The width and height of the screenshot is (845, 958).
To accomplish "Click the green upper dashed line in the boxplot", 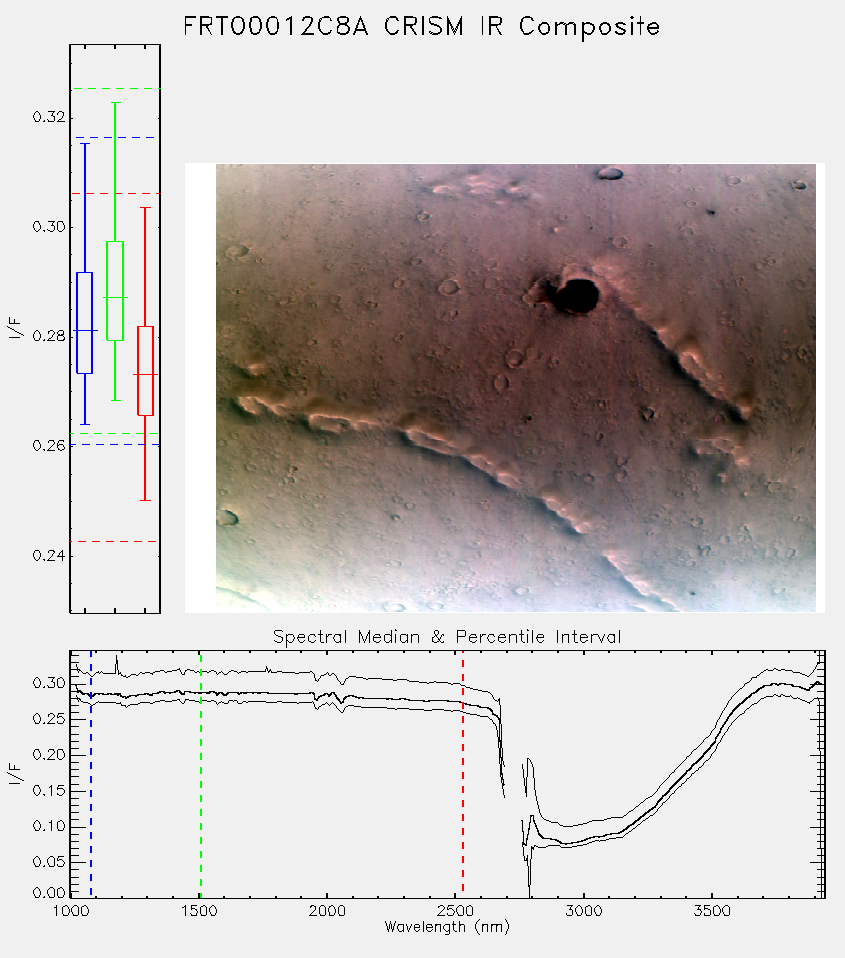I will [115, 89].
